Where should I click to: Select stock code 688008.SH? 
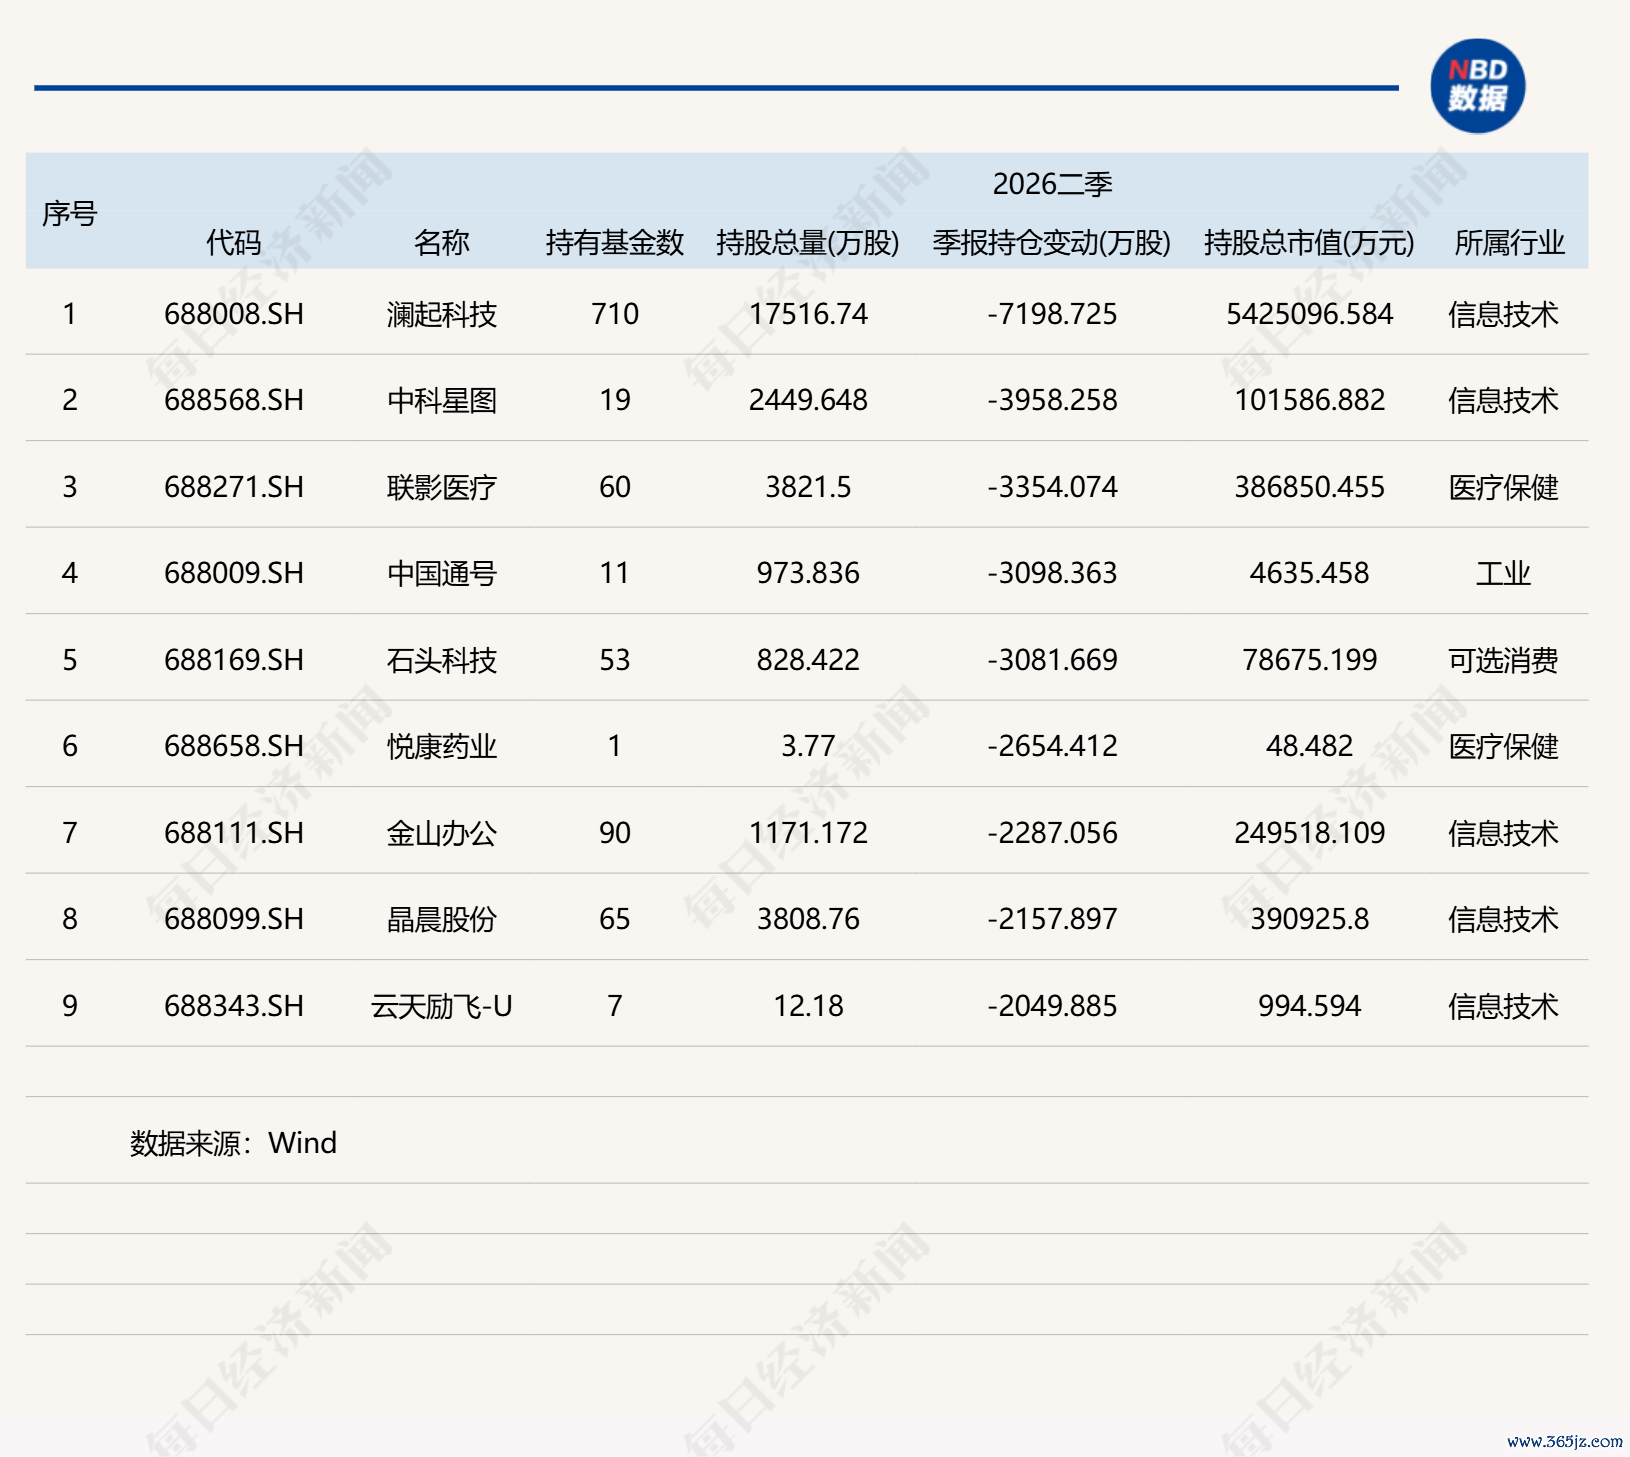(x=234, y=314)
